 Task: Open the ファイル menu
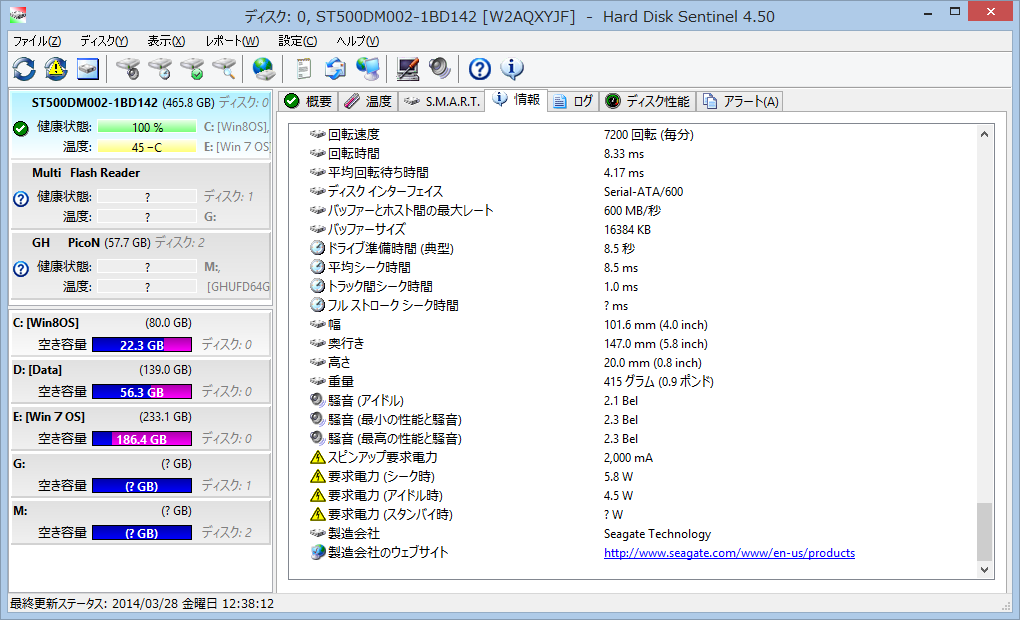[37, 41]
